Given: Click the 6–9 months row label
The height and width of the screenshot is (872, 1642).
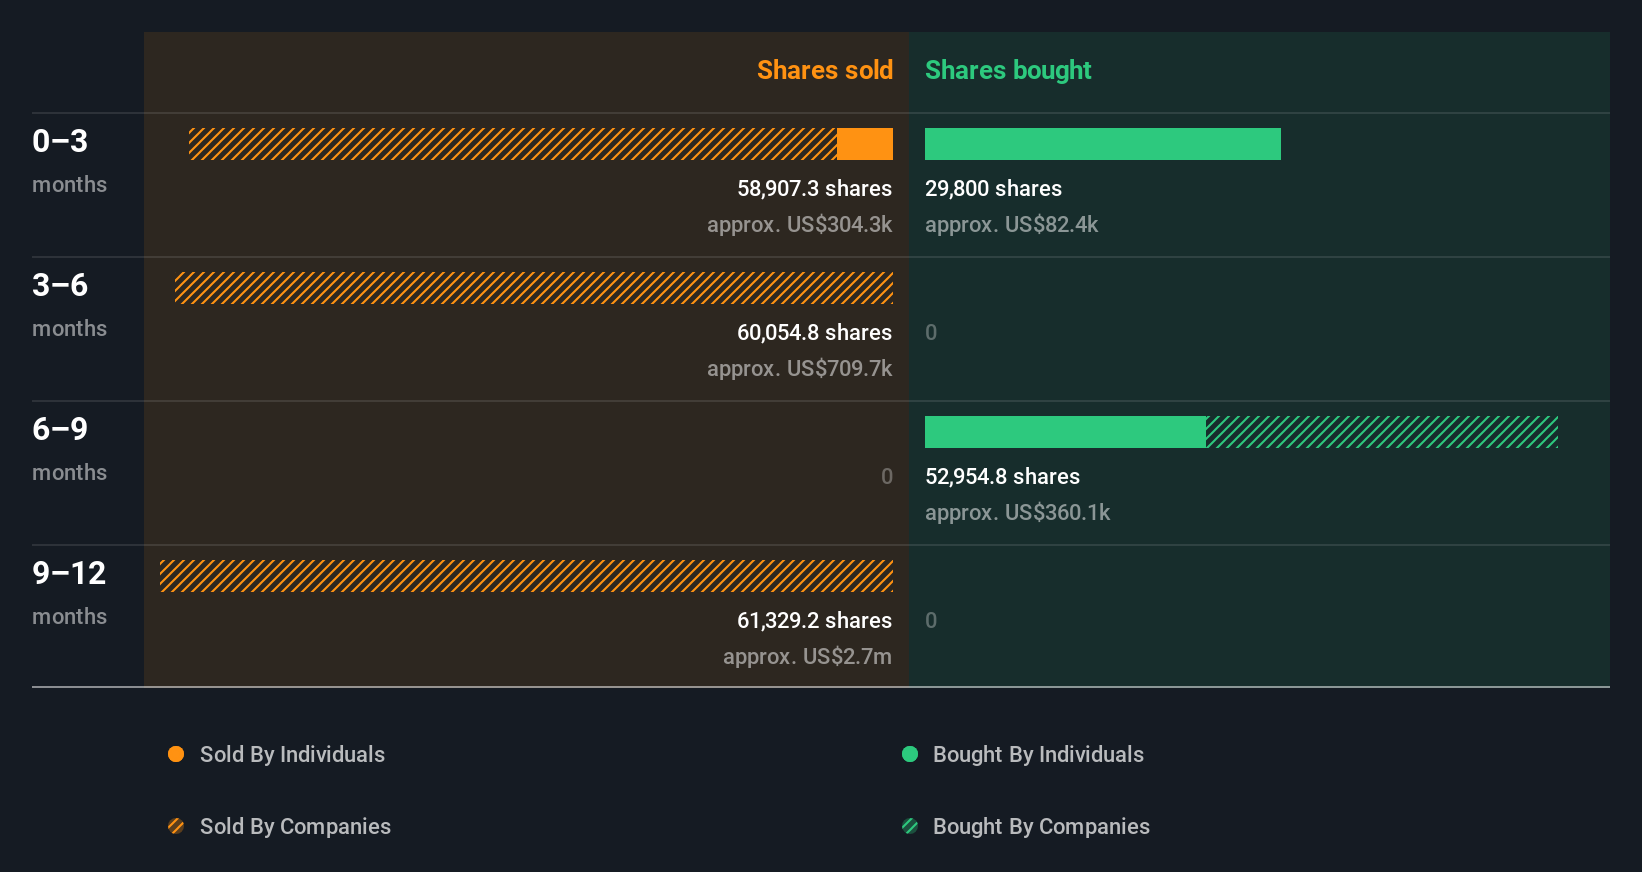Looking at the screenshot, I should tap(69, 449).
